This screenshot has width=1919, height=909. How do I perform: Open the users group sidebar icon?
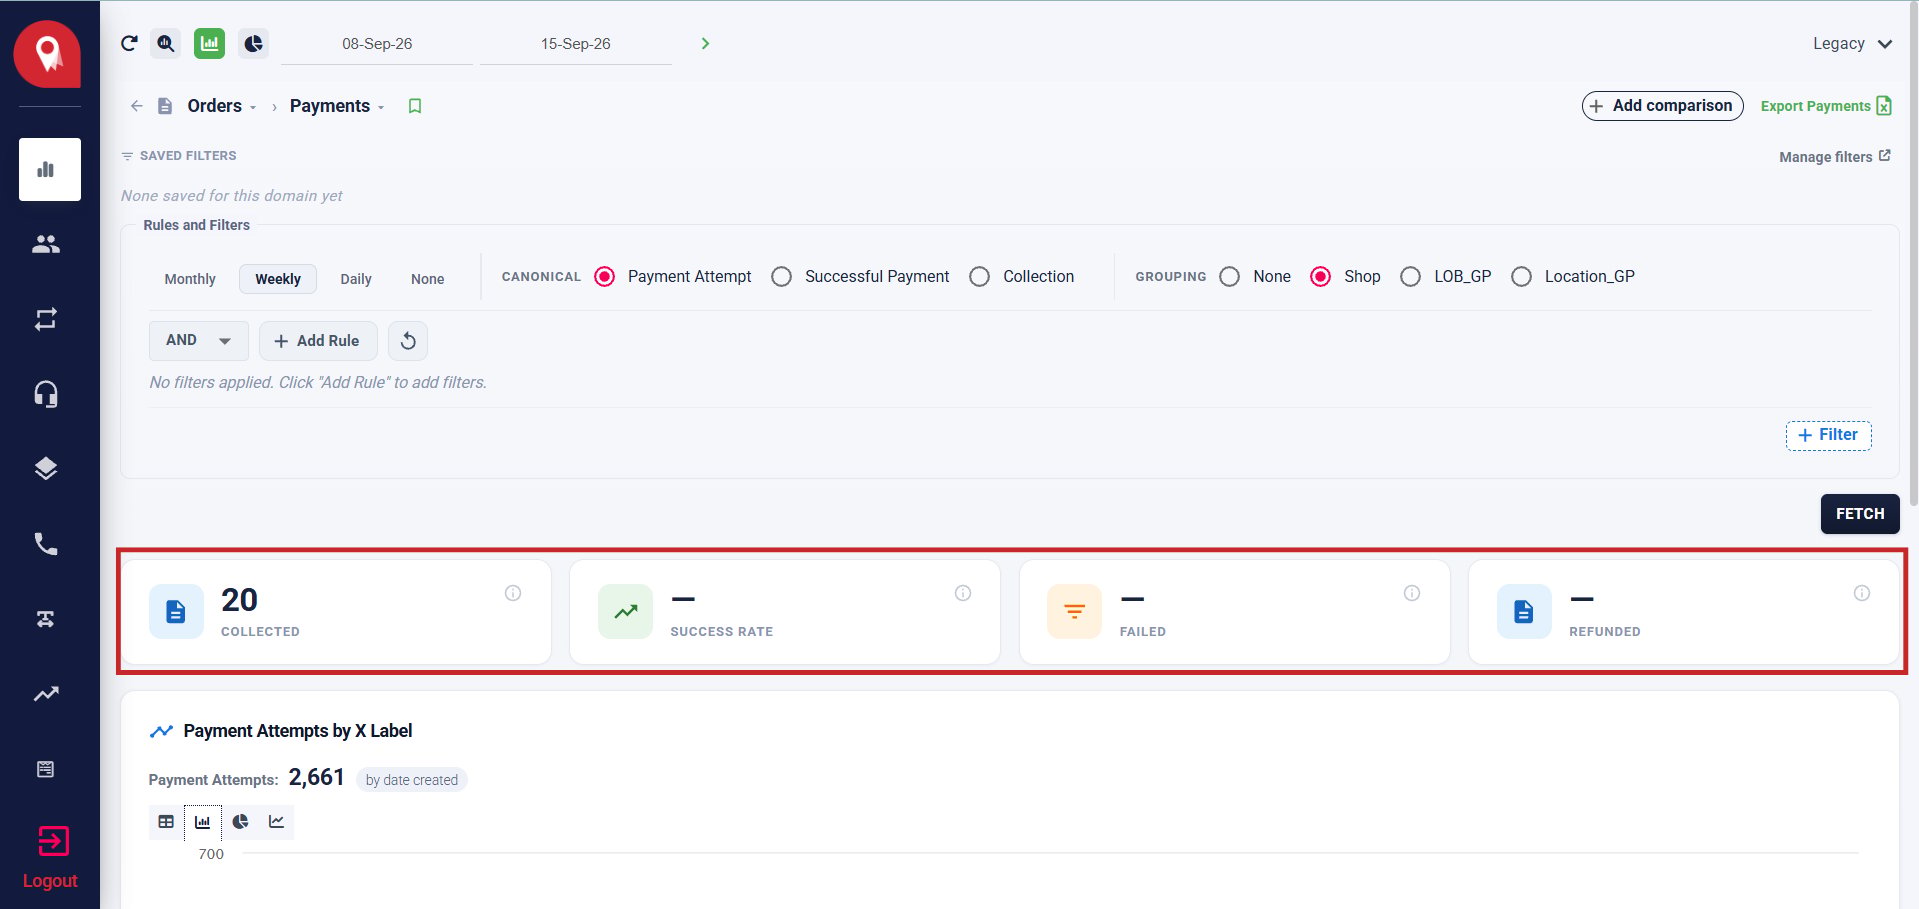46,244
